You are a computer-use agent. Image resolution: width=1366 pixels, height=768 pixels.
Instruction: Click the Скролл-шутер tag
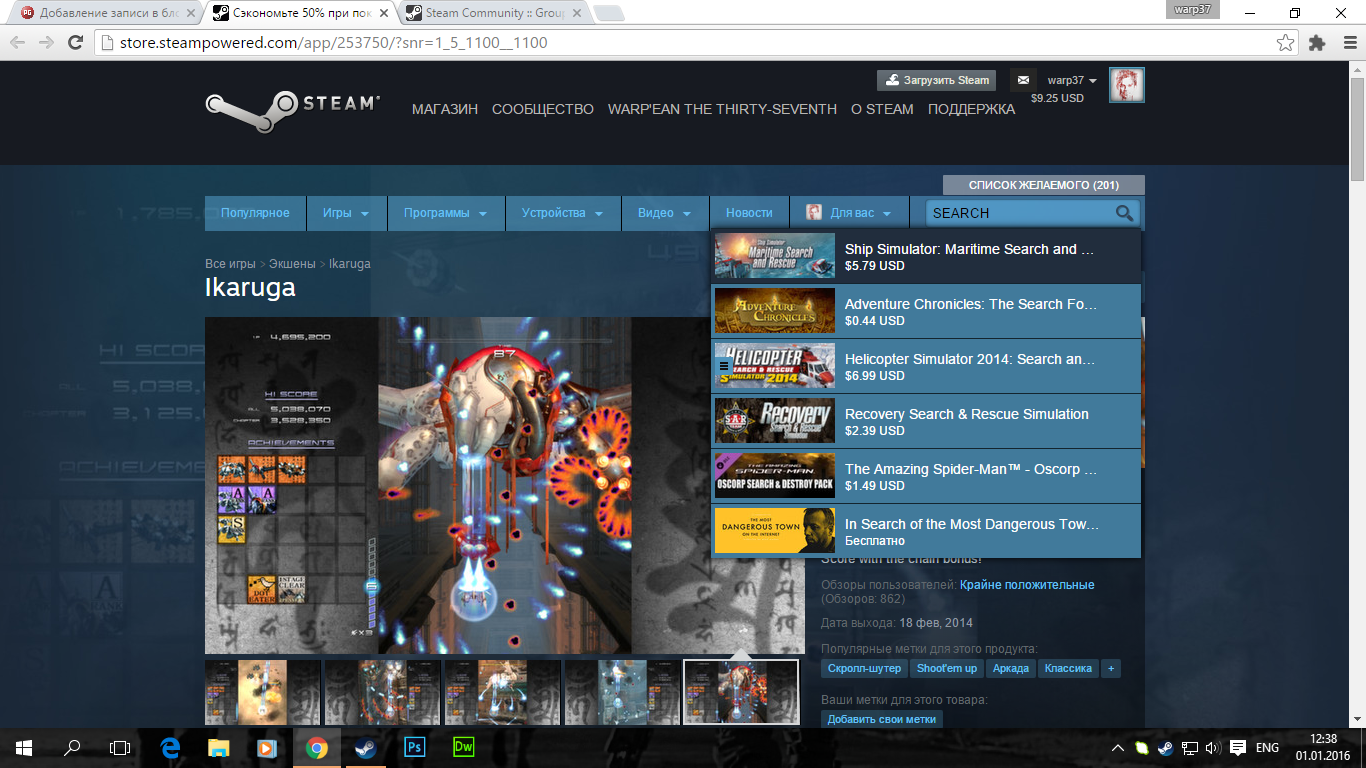pos(865,668)
